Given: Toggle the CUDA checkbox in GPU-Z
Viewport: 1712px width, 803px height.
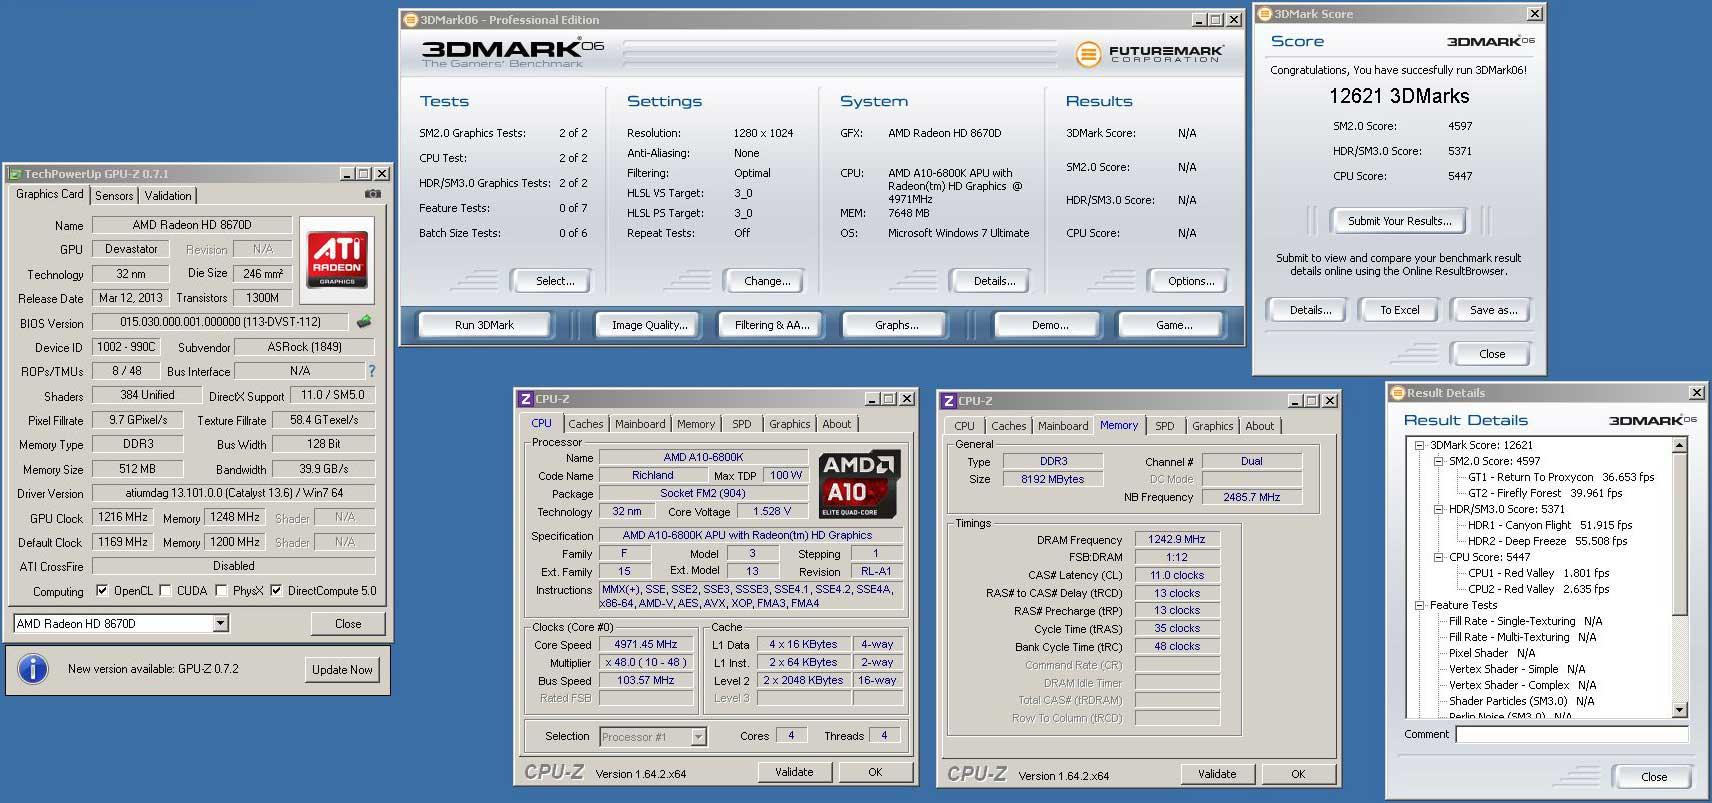Looking at the screenshot, I should [x=165, y=591].
